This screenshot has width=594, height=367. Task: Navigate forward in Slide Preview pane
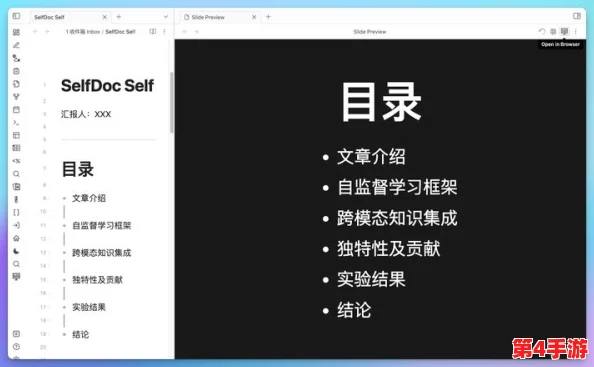196,31
